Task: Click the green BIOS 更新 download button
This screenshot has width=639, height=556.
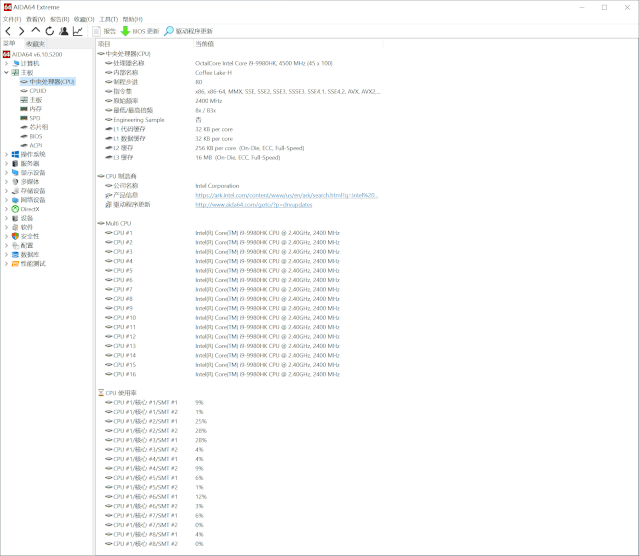Action: point(140,31)
